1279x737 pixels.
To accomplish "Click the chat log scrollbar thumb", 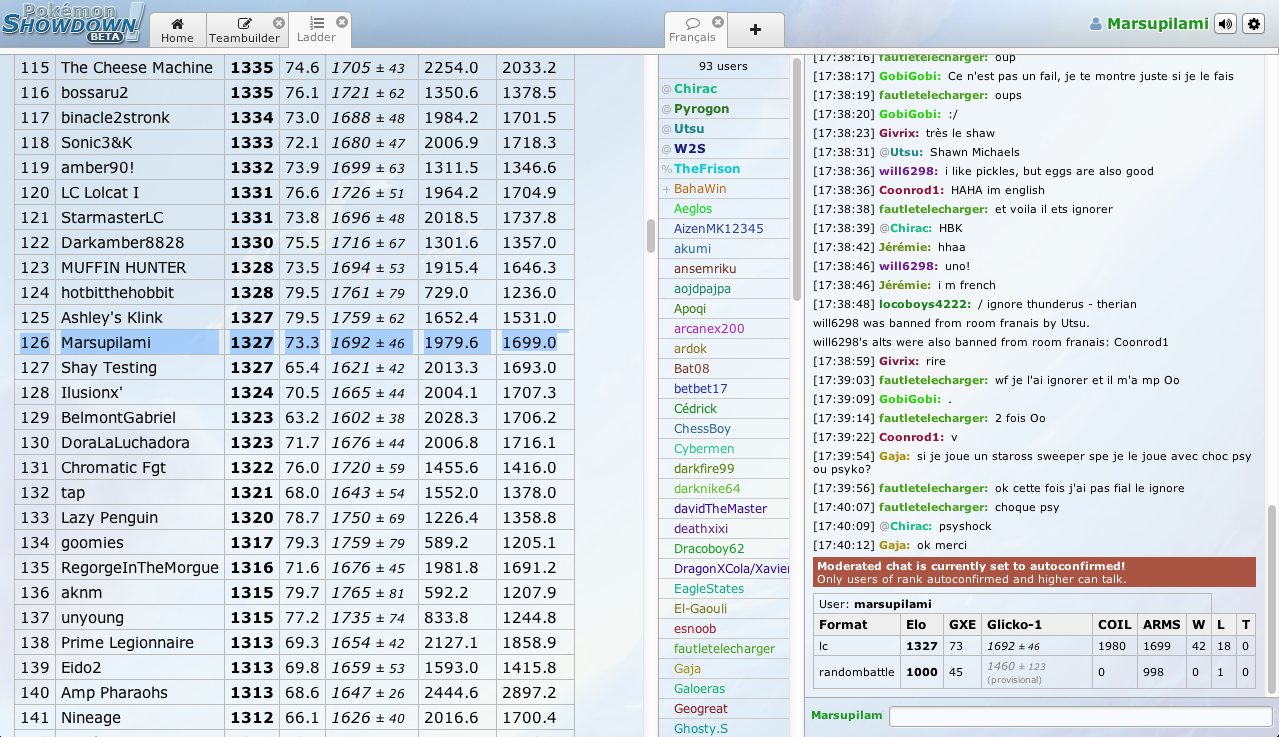I will (x=1272, y=598).
